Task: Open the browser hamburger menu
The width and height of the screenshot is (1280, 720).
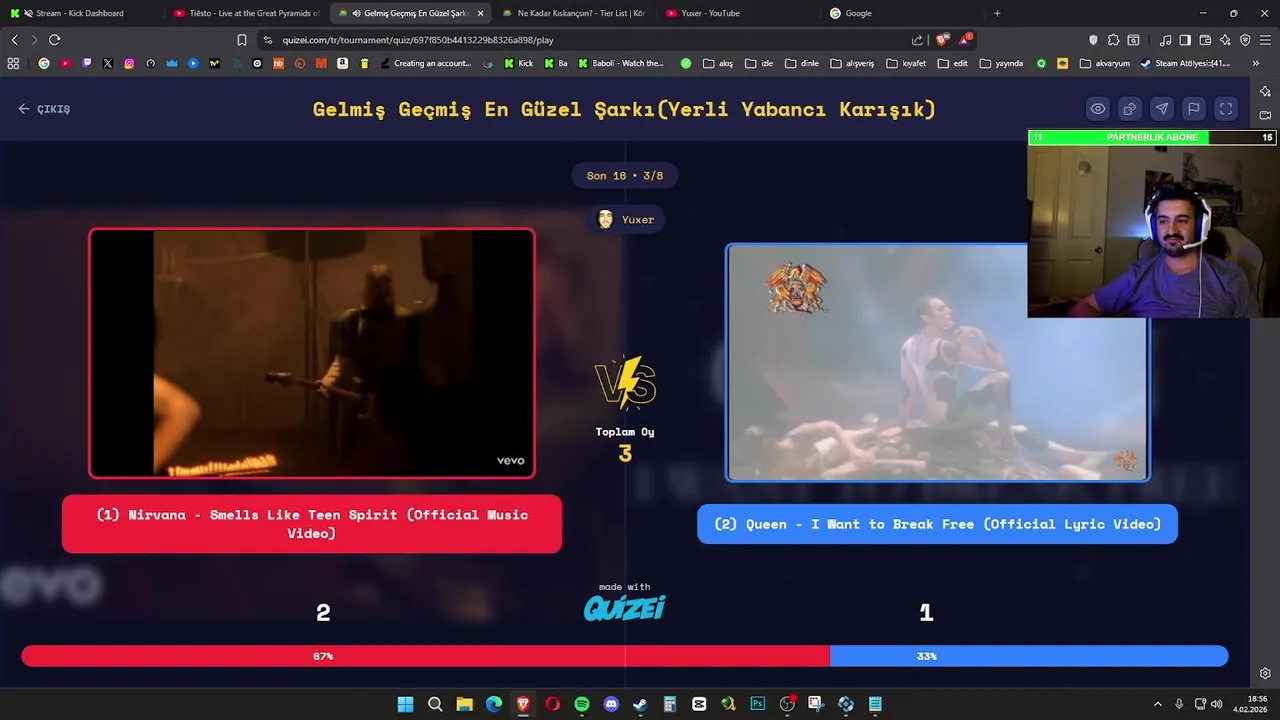Action: pyautogui.click(x=1266, y=40)
